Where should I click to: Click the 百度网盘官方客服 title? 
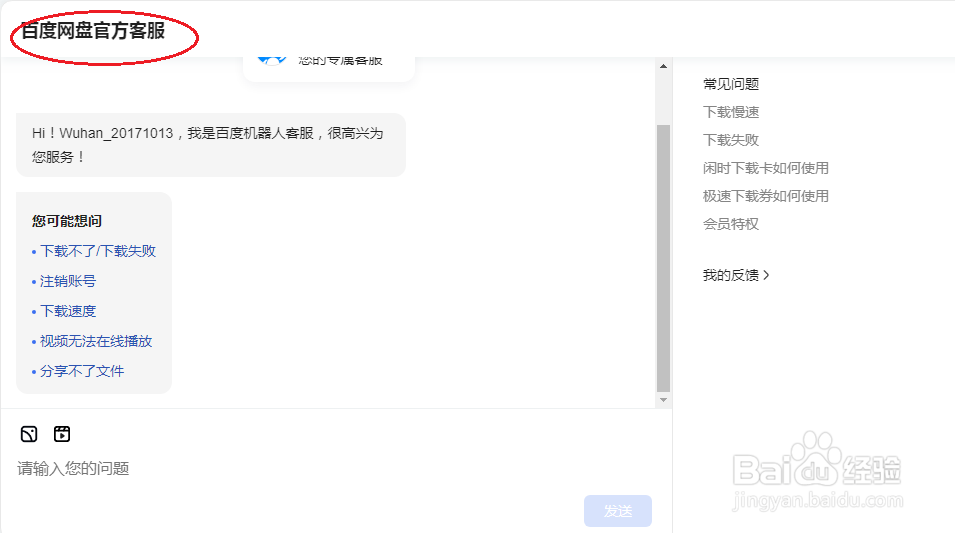(93, 30)
